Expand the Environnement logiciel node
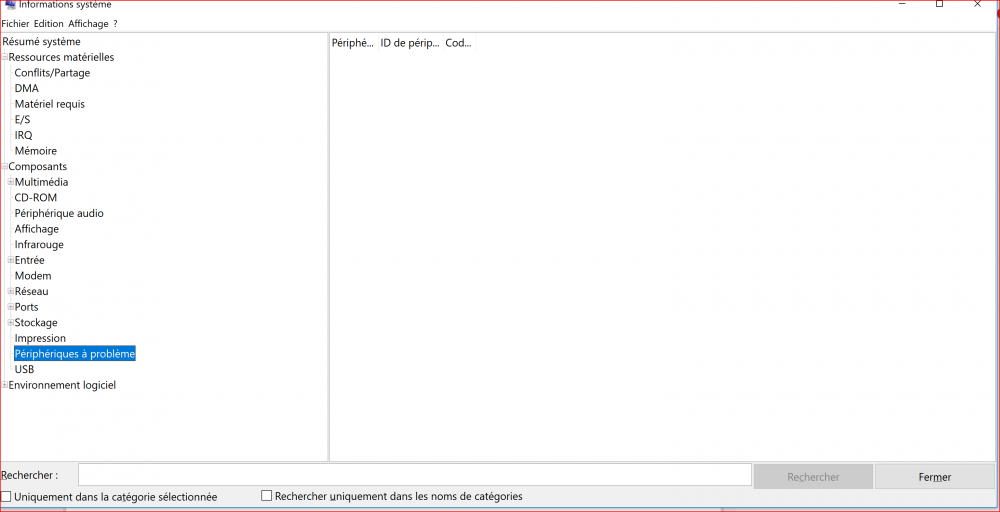 [4, 385]
